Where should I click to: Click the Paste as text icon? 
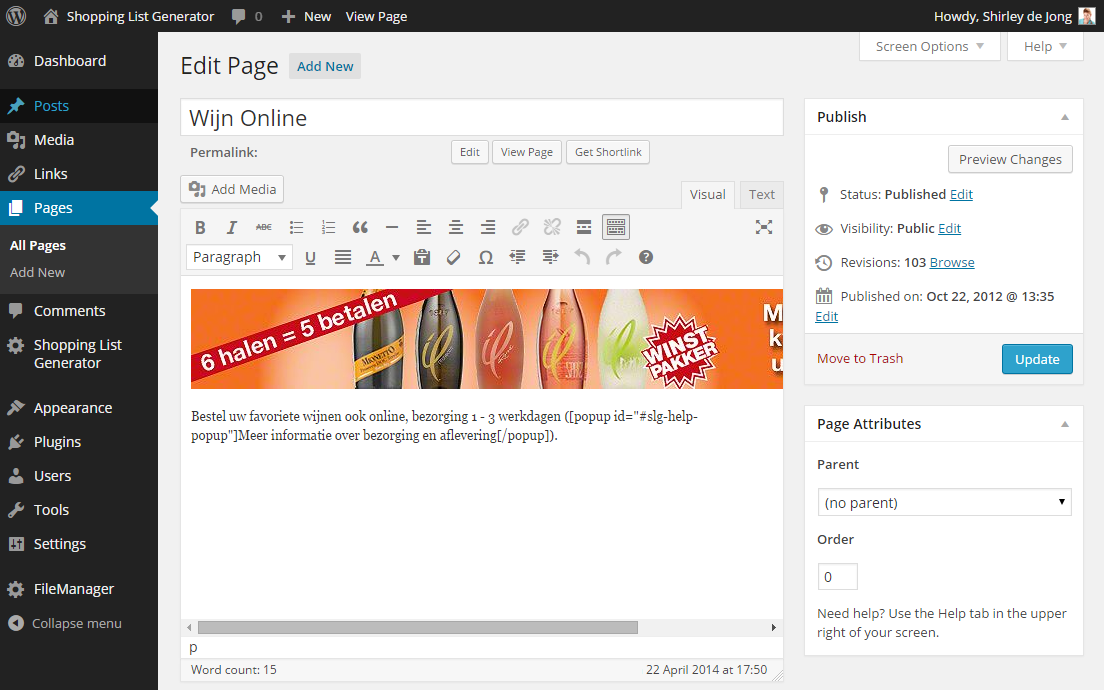point(422,258)
